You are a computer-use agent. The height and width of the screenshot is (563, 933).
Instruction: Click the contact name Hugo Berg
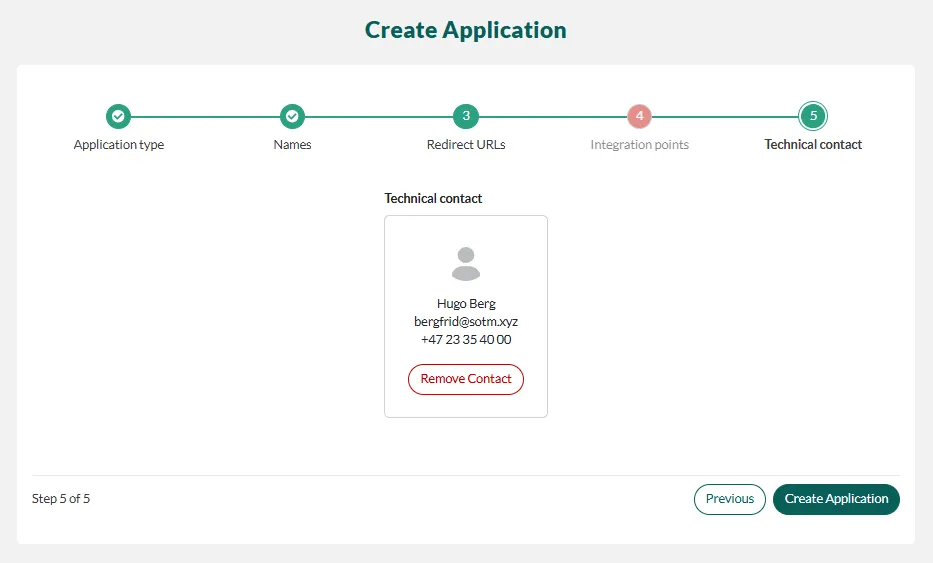(x=466, y=304)
